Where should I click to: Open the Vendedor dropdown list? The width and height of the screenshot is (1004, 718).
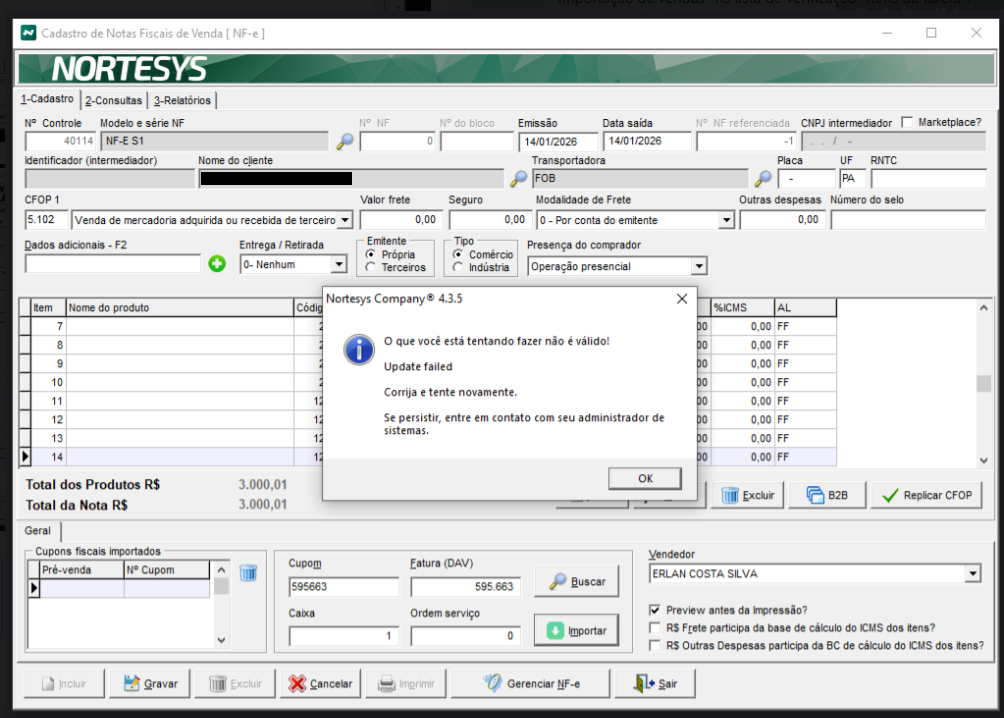(972, 574)
